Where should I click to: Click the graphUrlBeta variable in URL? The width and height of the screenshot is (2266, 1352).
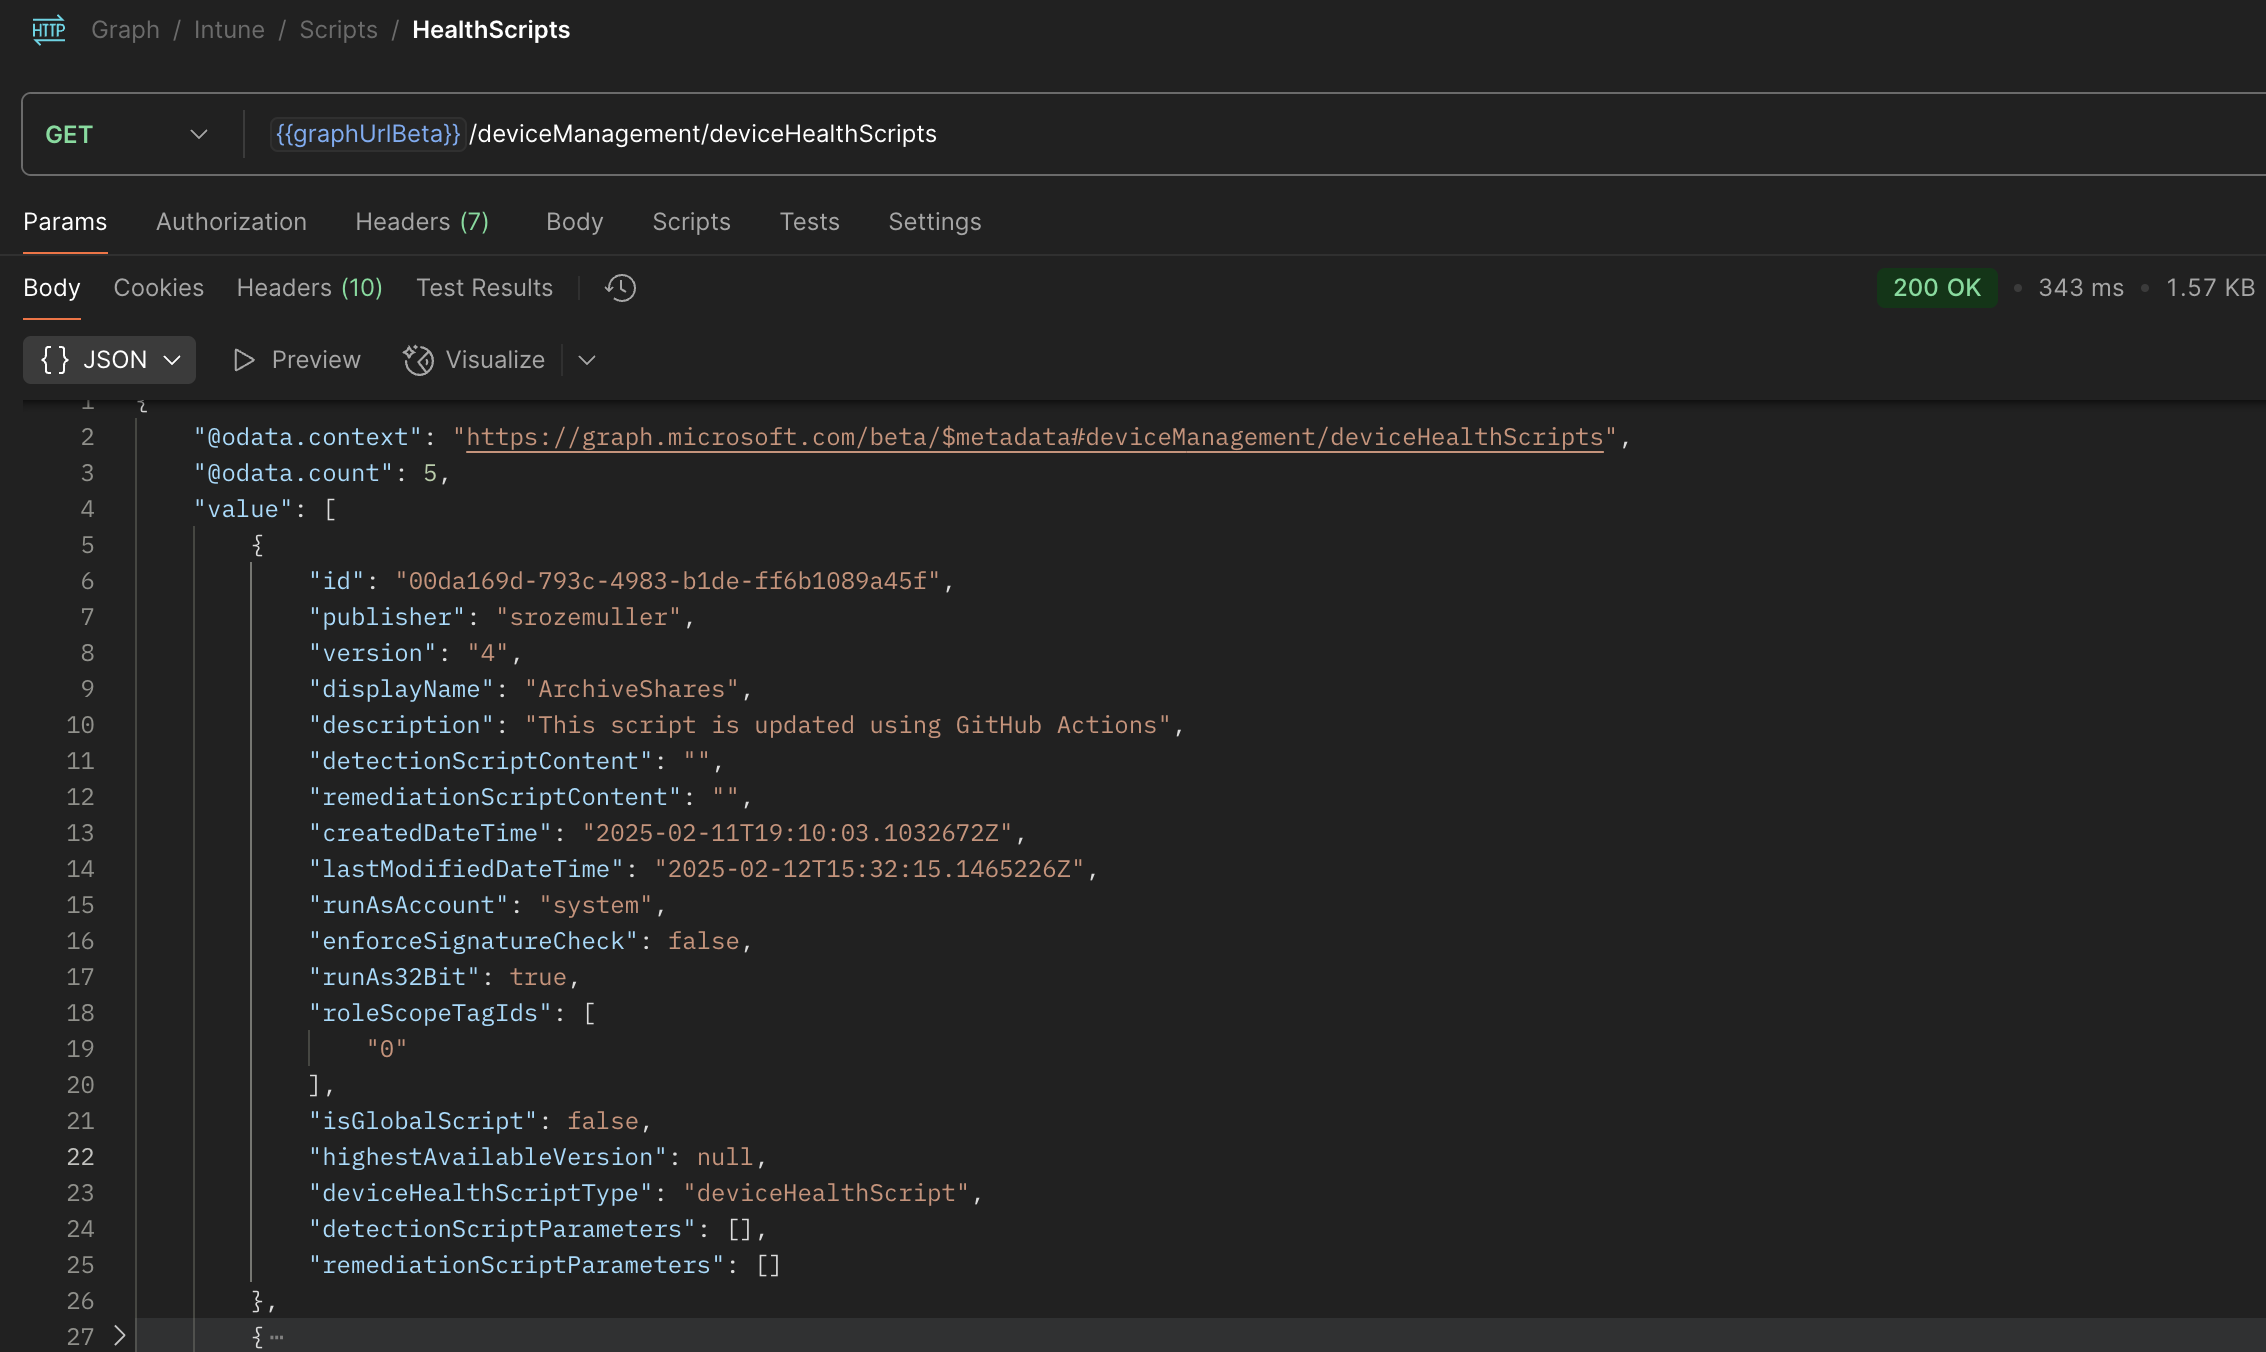point(367,134)
